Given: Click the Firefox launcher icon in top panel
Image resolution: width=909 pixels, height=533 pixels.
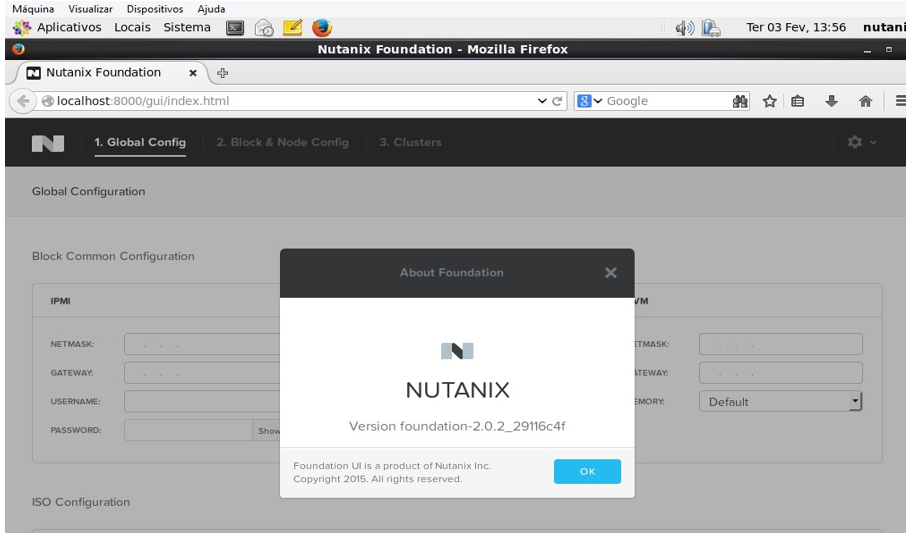Looking at the screenshot, I should click(x=322, y=28).
